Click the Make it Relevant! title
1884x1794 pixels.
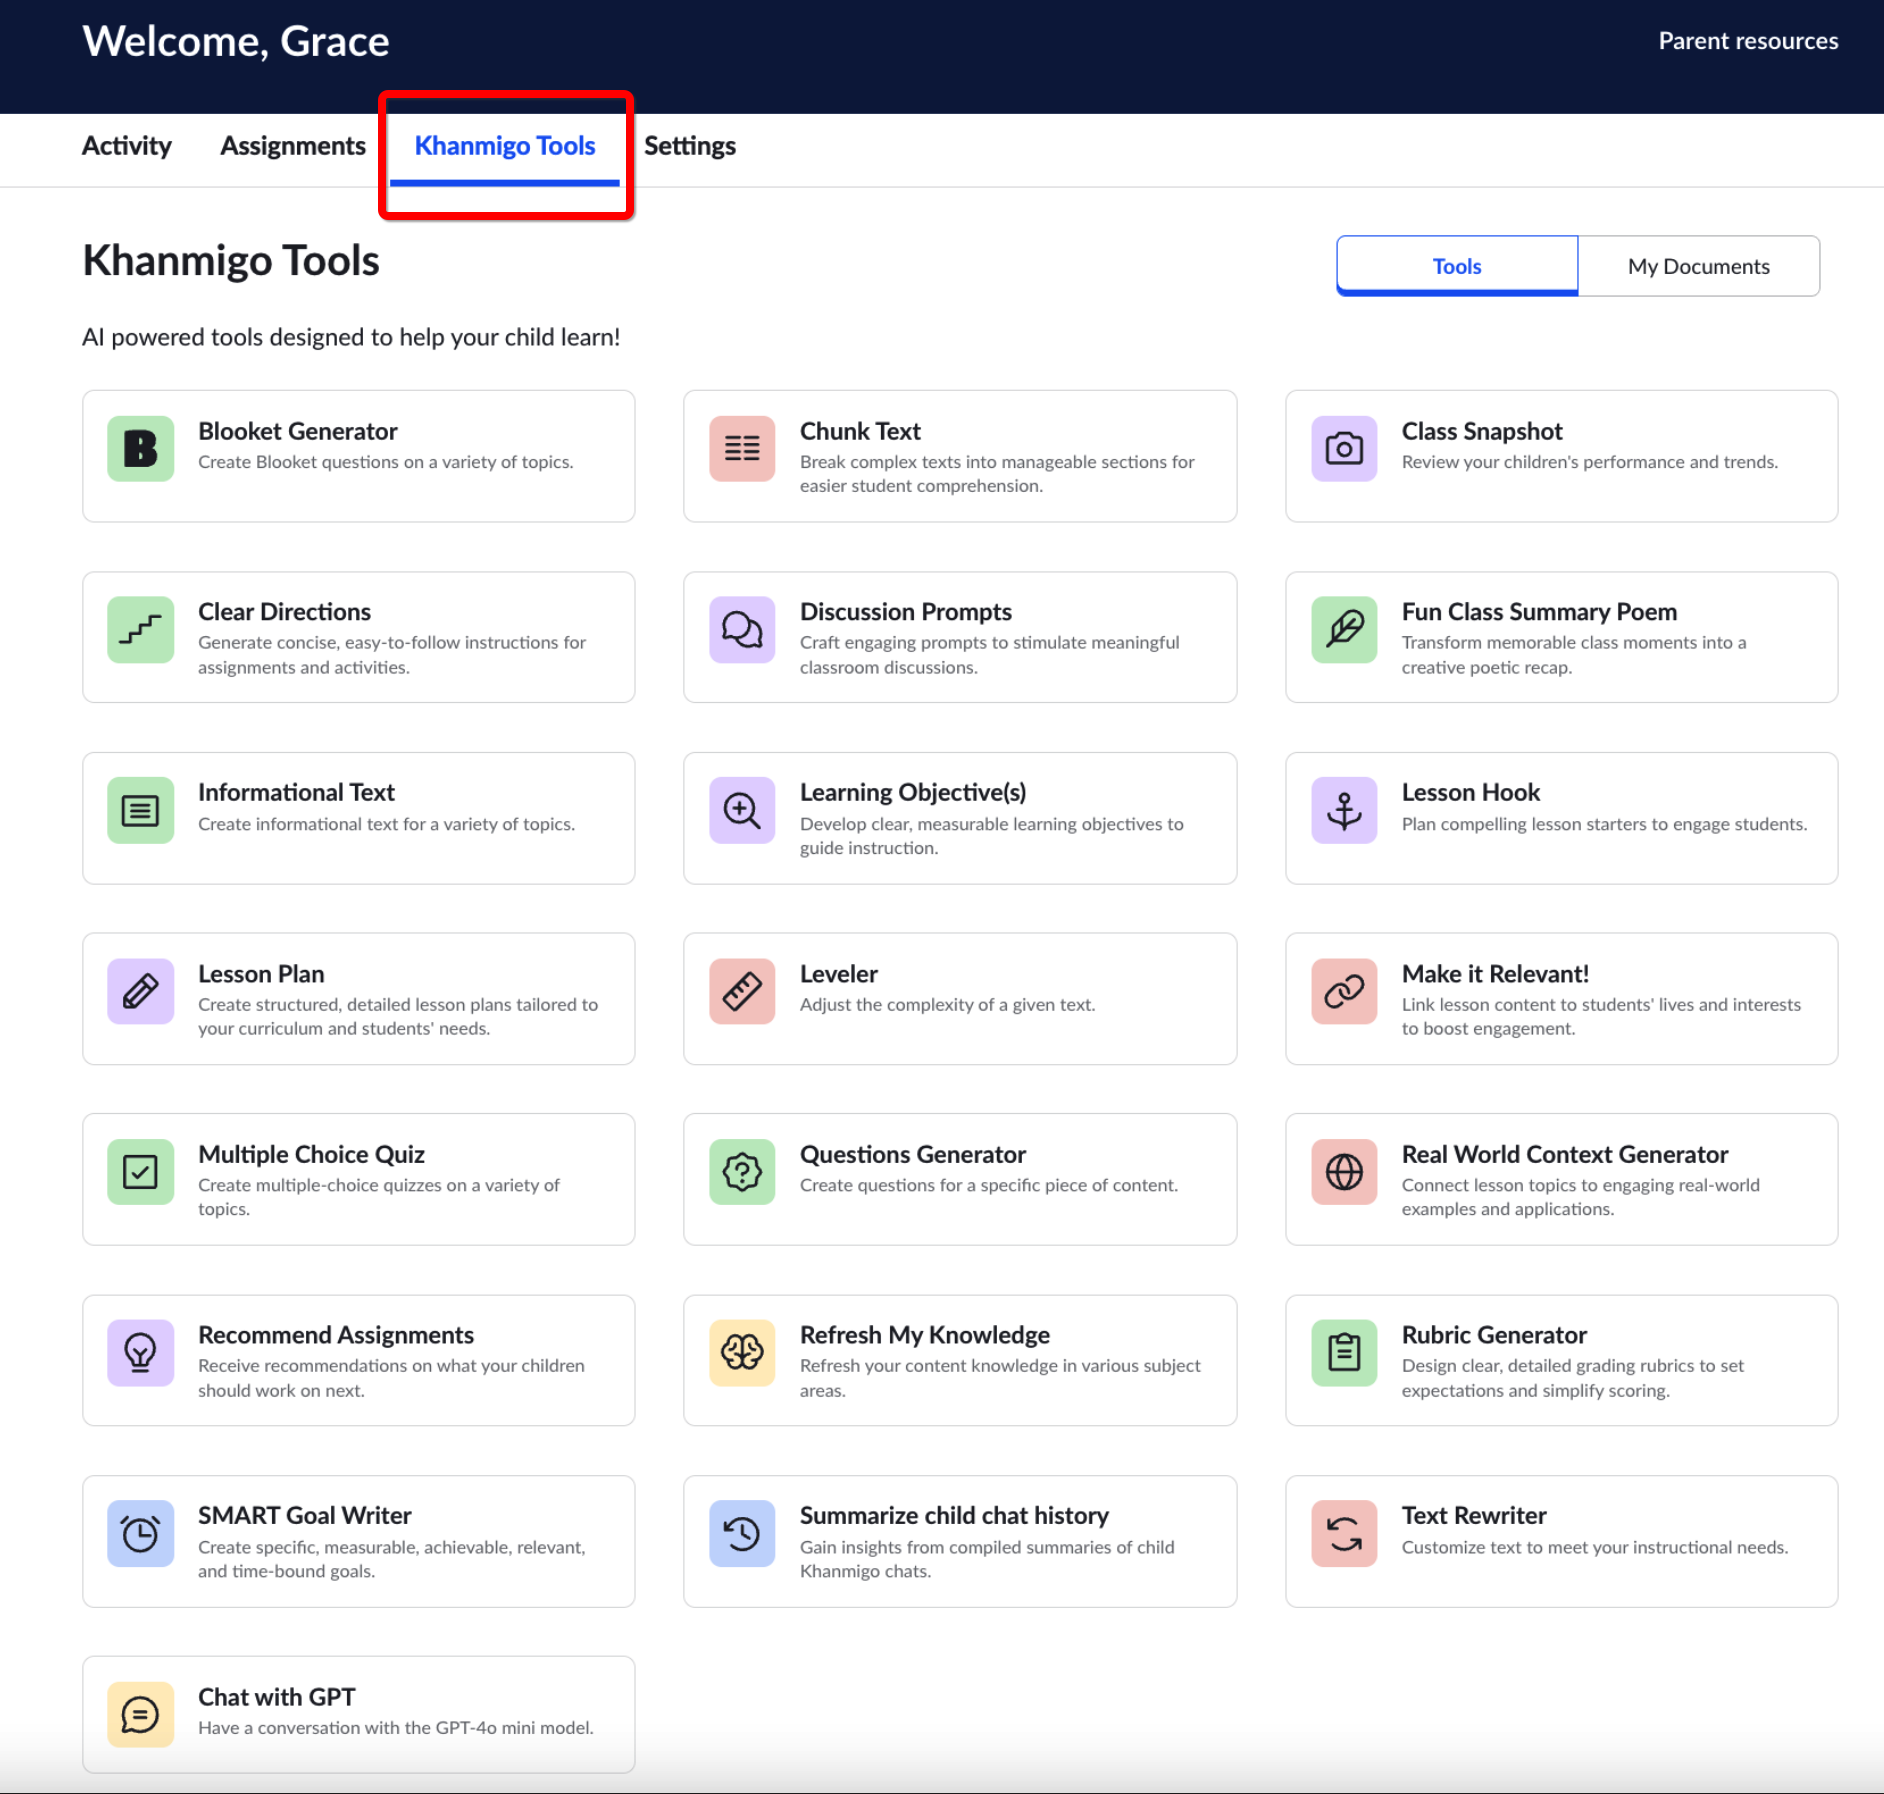(1495, 974)
